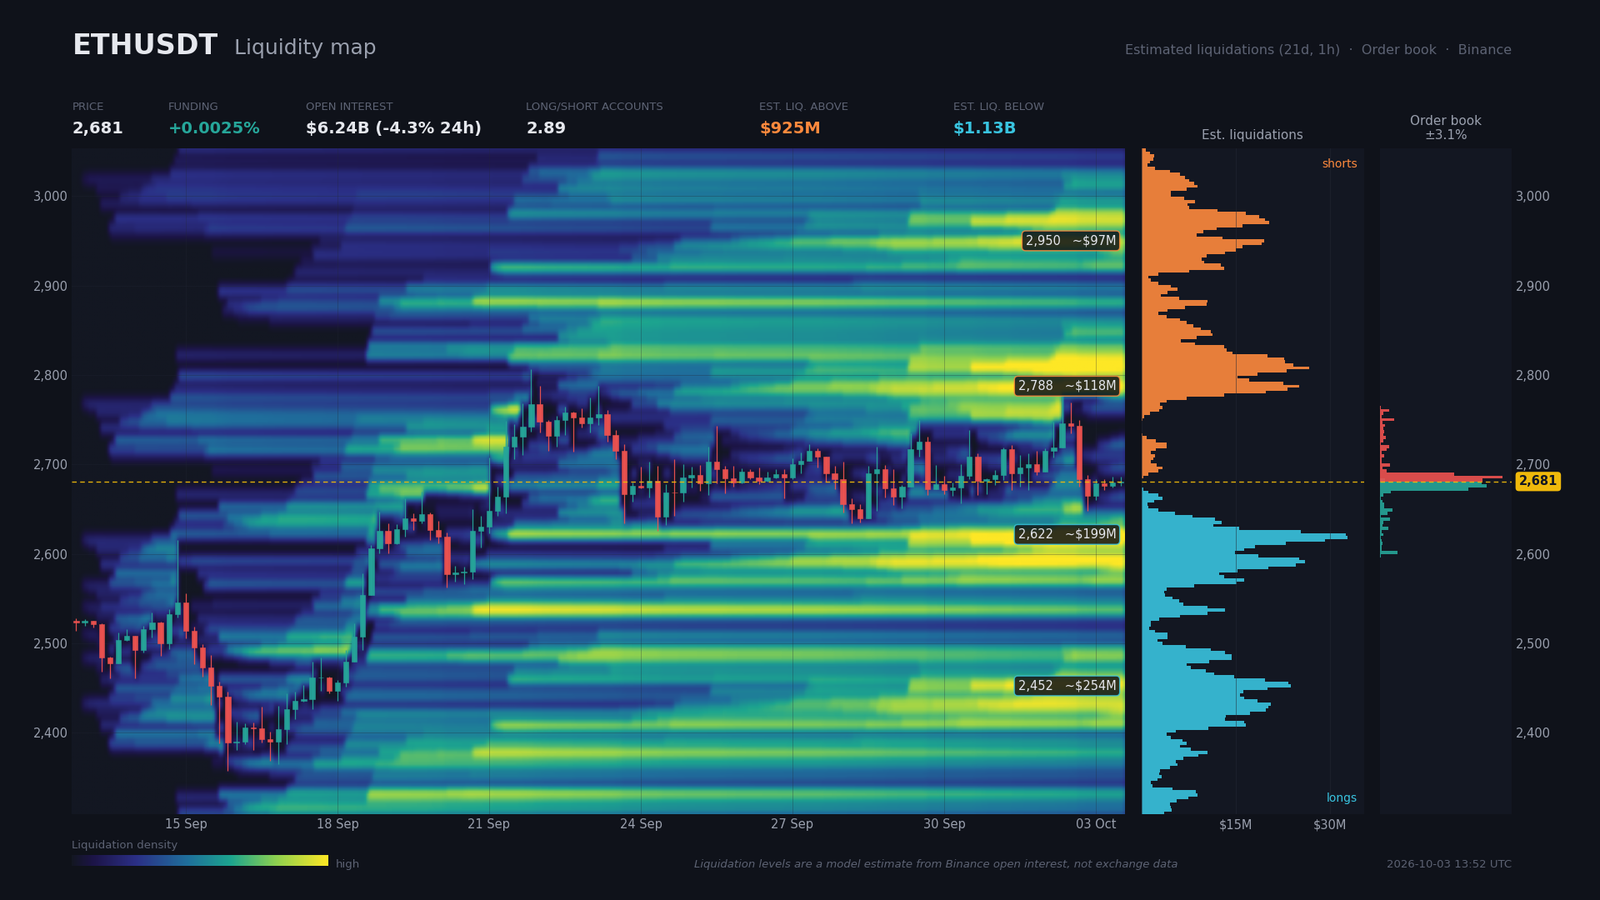This screenshot has height=900, width=1600.
Task: Click the model estimate disclaimer footnote
Action: tap(936, 864)
